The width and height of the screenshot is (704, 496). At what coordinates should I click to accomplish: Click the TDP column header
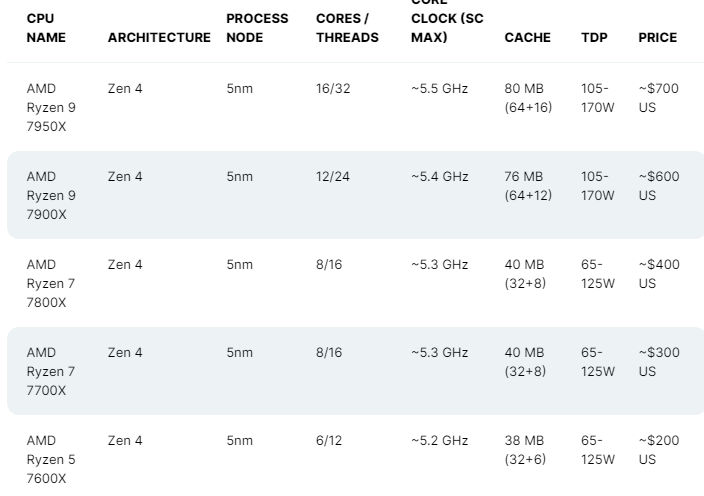pos(594,38)
